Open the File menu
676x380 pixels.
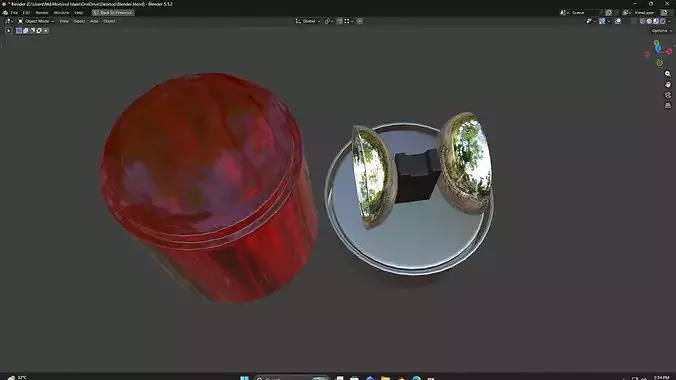14,13
